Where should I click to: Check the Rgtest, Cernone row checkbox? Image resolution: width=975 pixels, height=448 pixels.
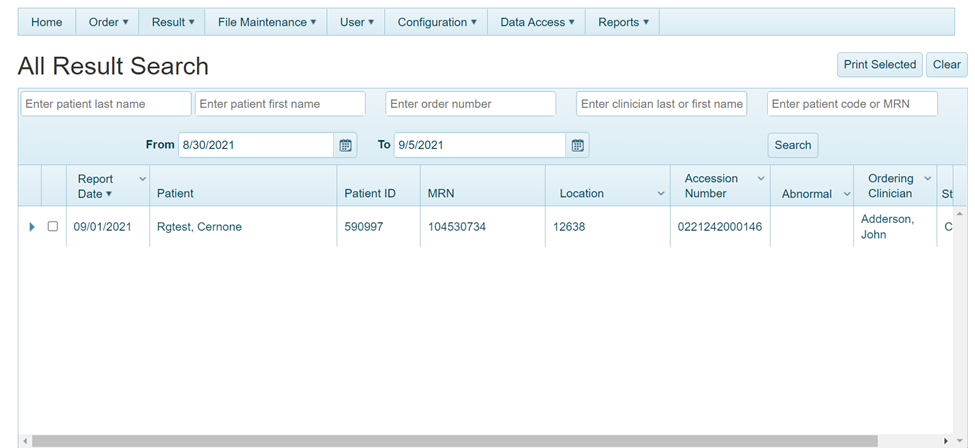pos(53,227)
